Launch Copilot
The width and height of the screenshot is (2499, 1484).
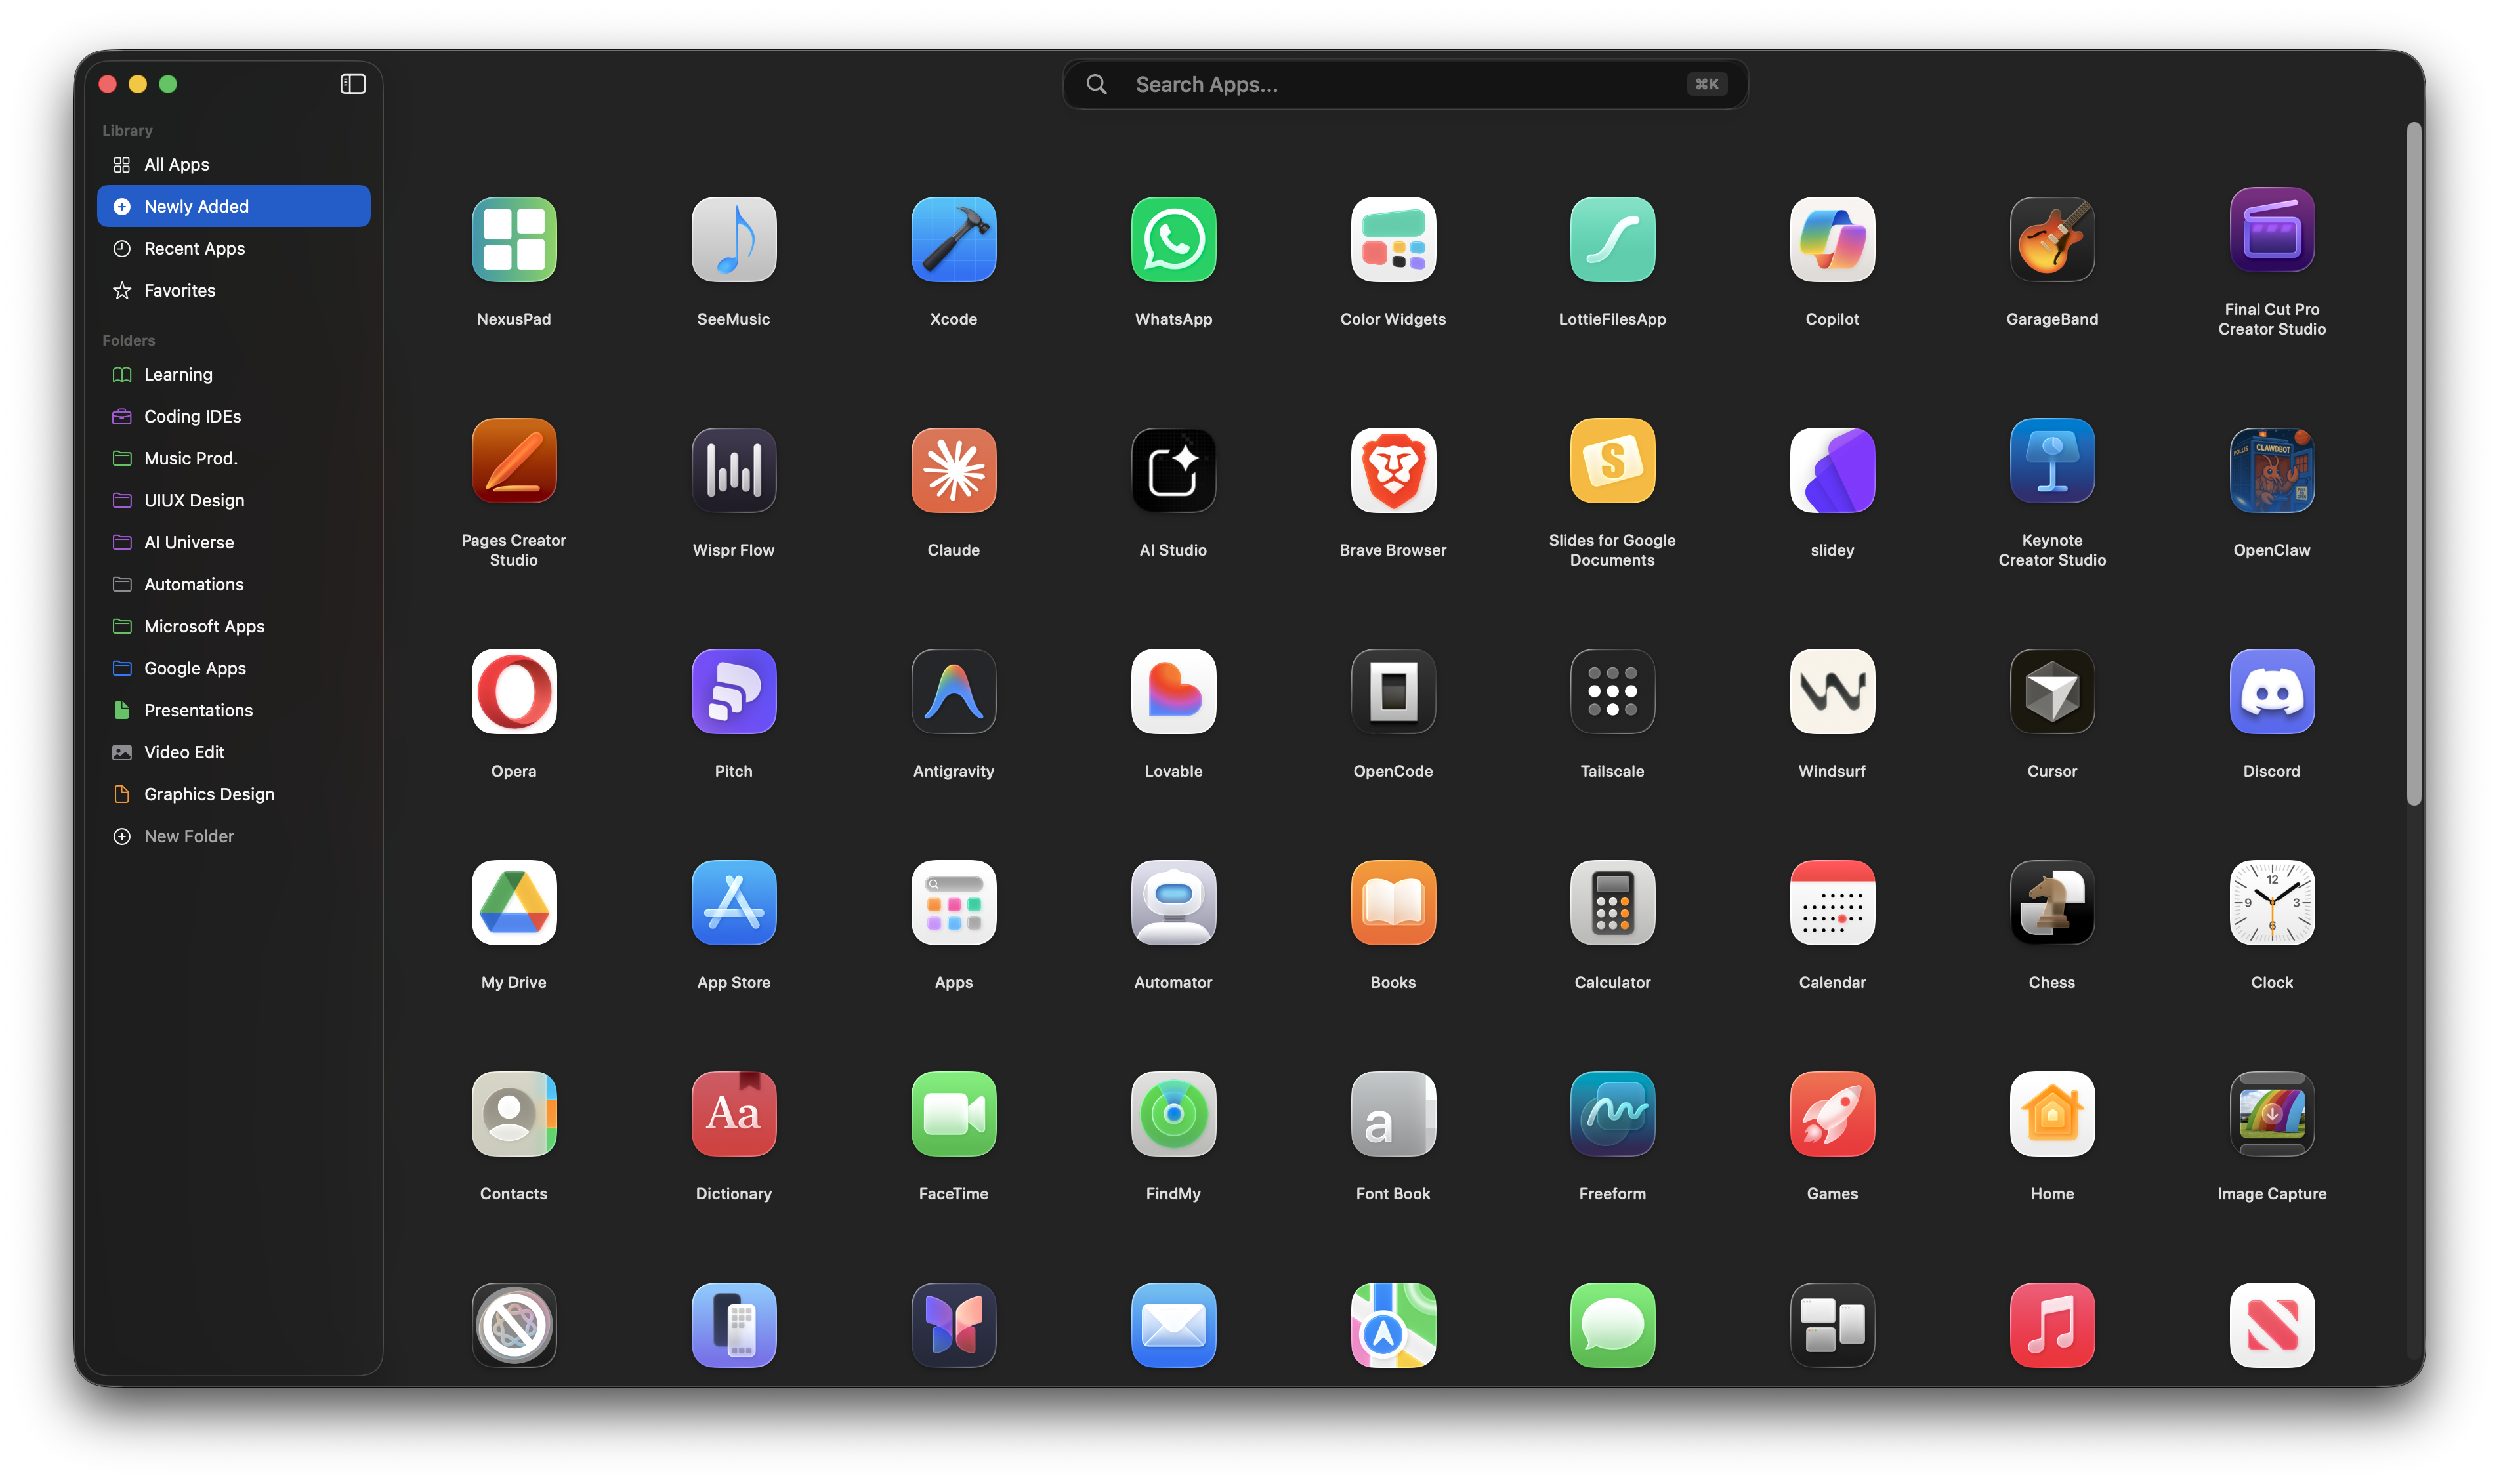pyautogui.click(x=1831, y=239)
